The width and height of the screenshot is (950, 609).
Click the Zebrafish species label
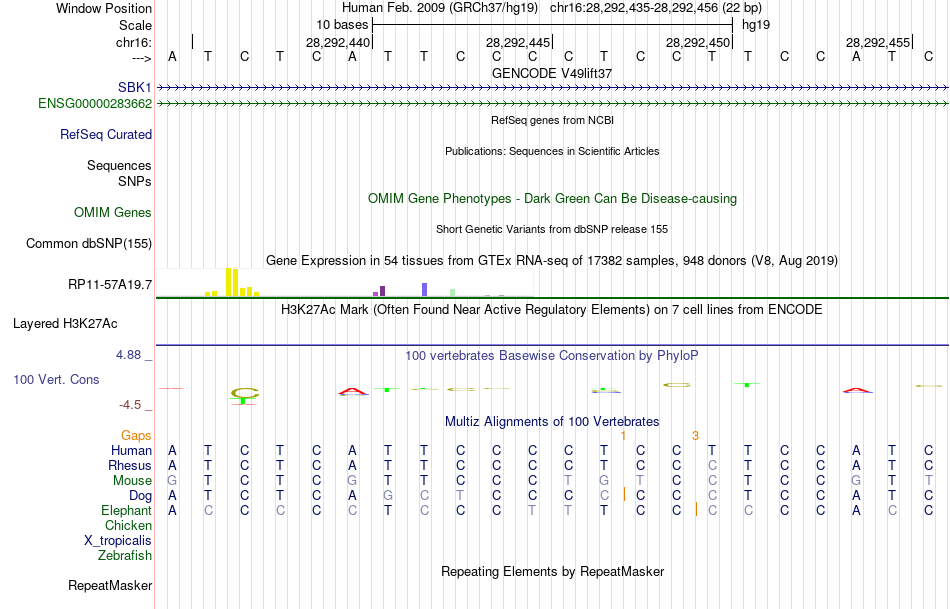[125, 556]
